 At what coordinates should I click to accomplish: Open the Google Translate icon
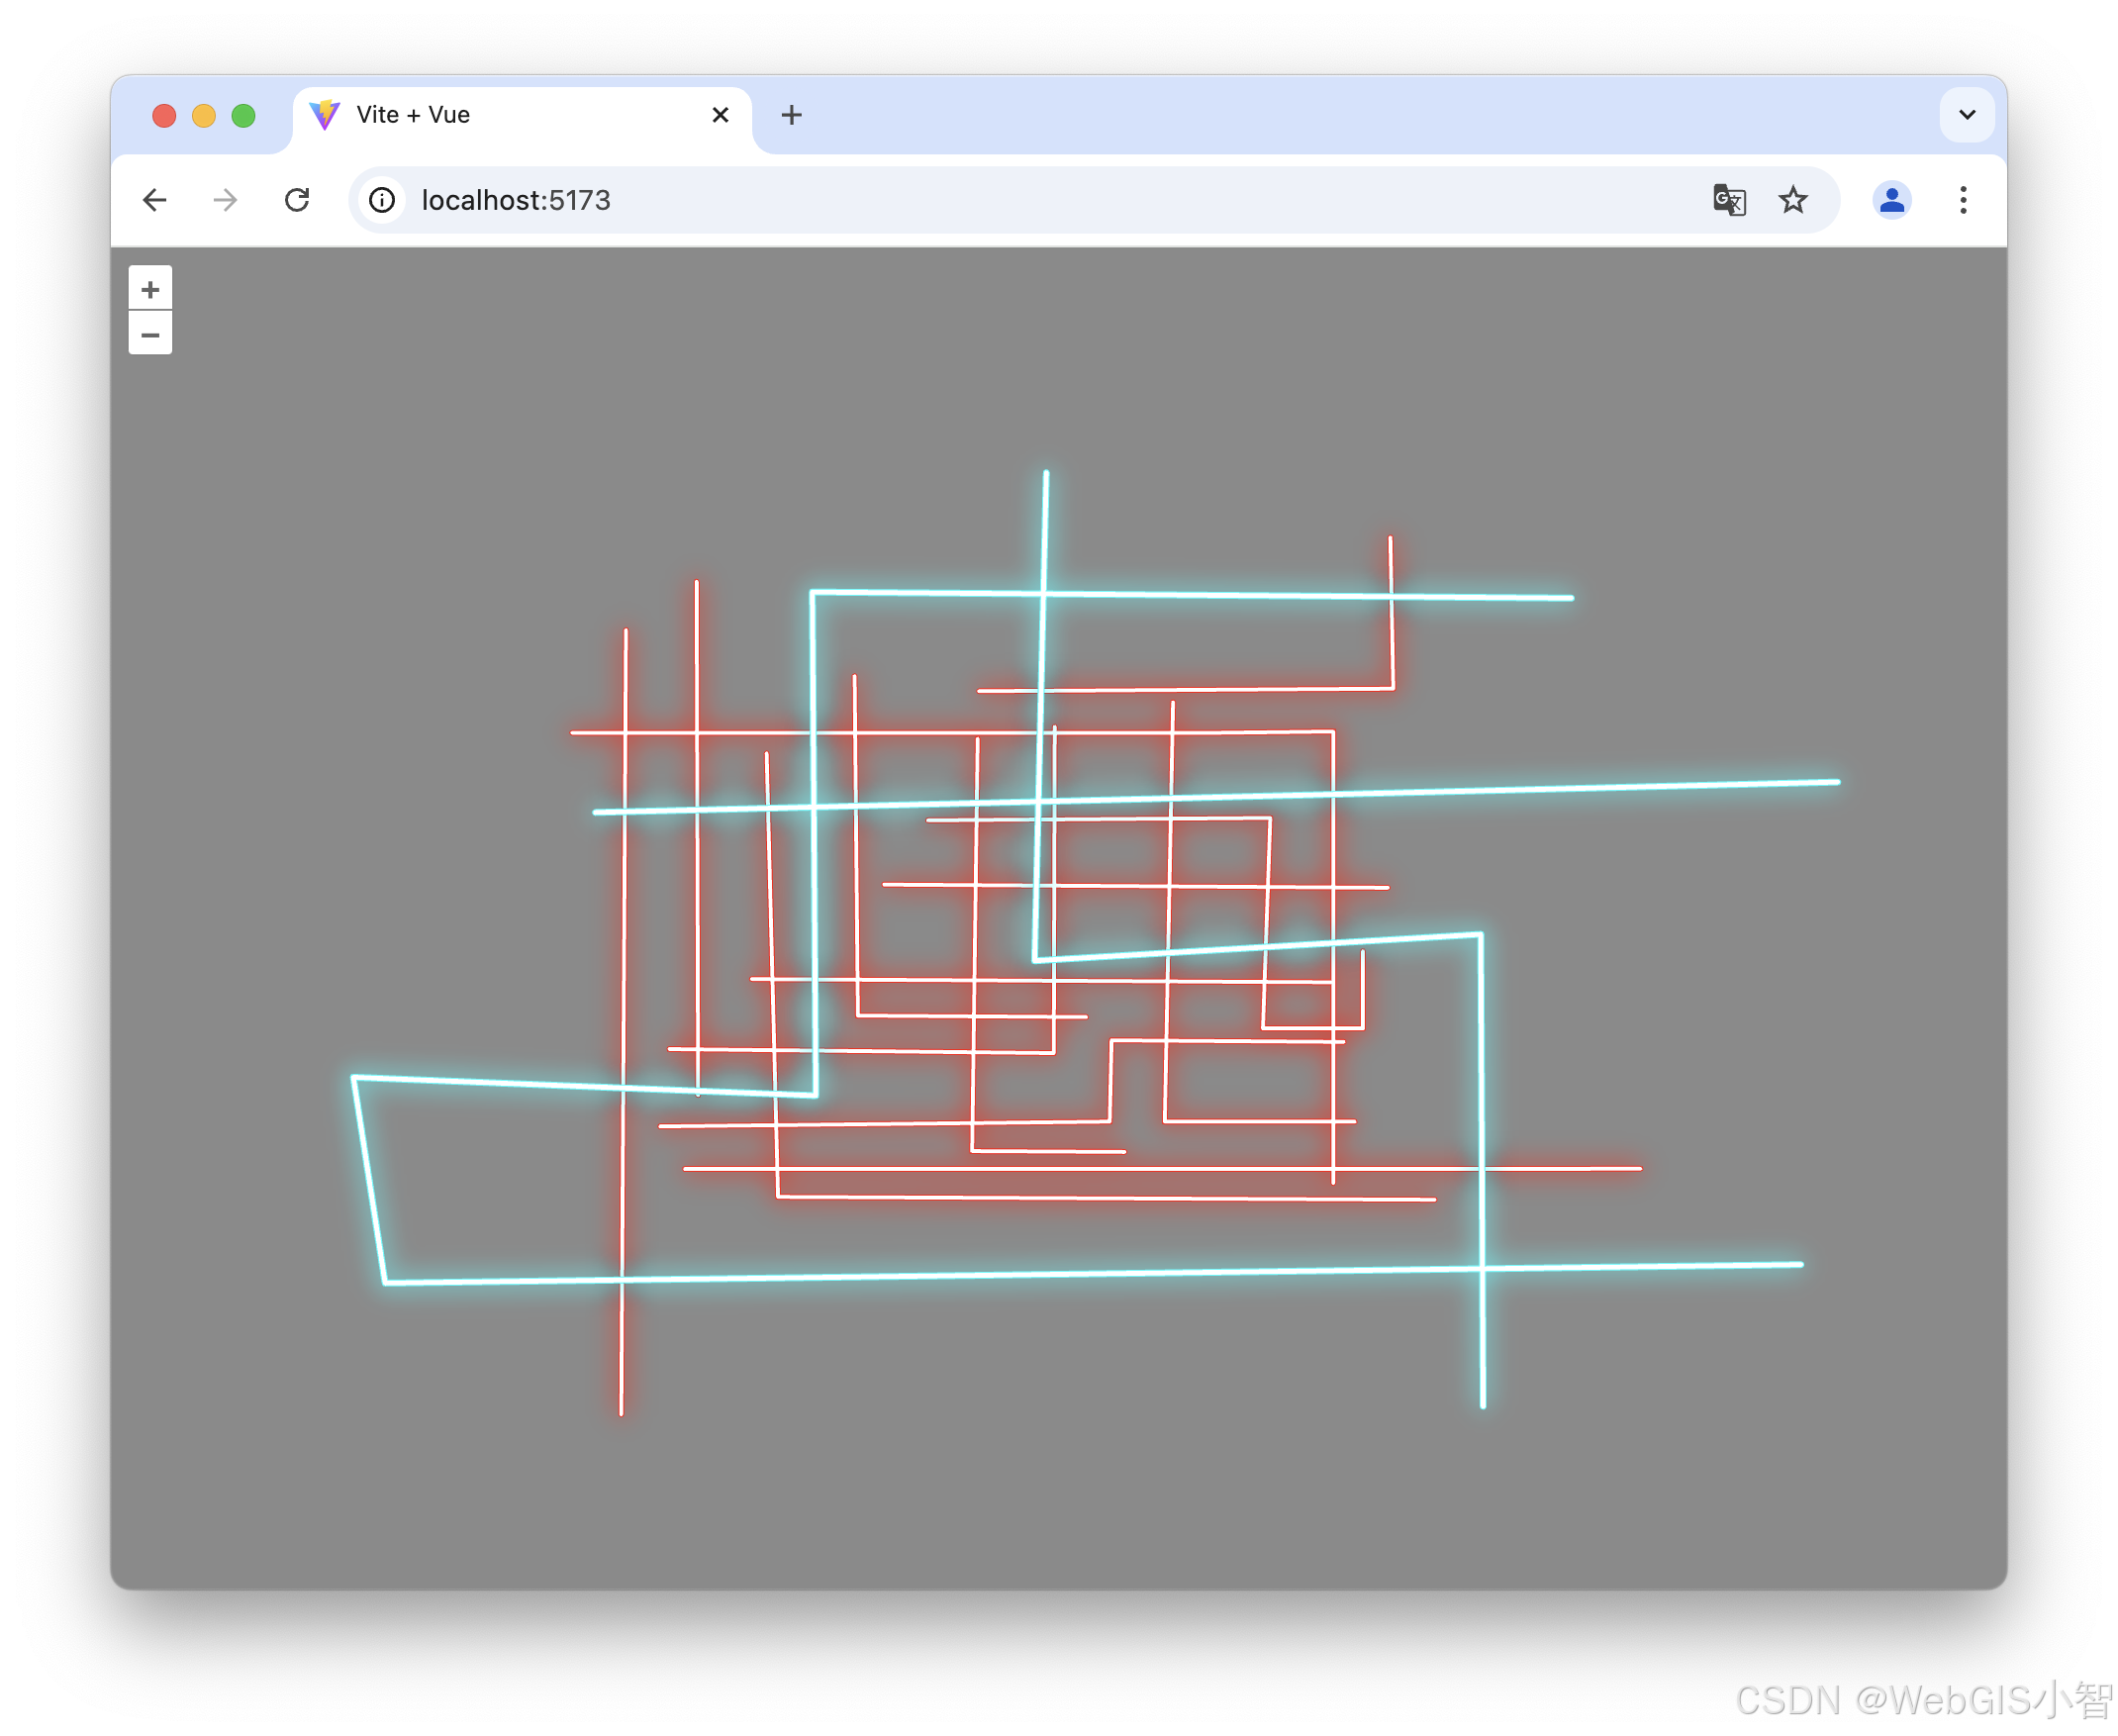tap(1729, 200)
